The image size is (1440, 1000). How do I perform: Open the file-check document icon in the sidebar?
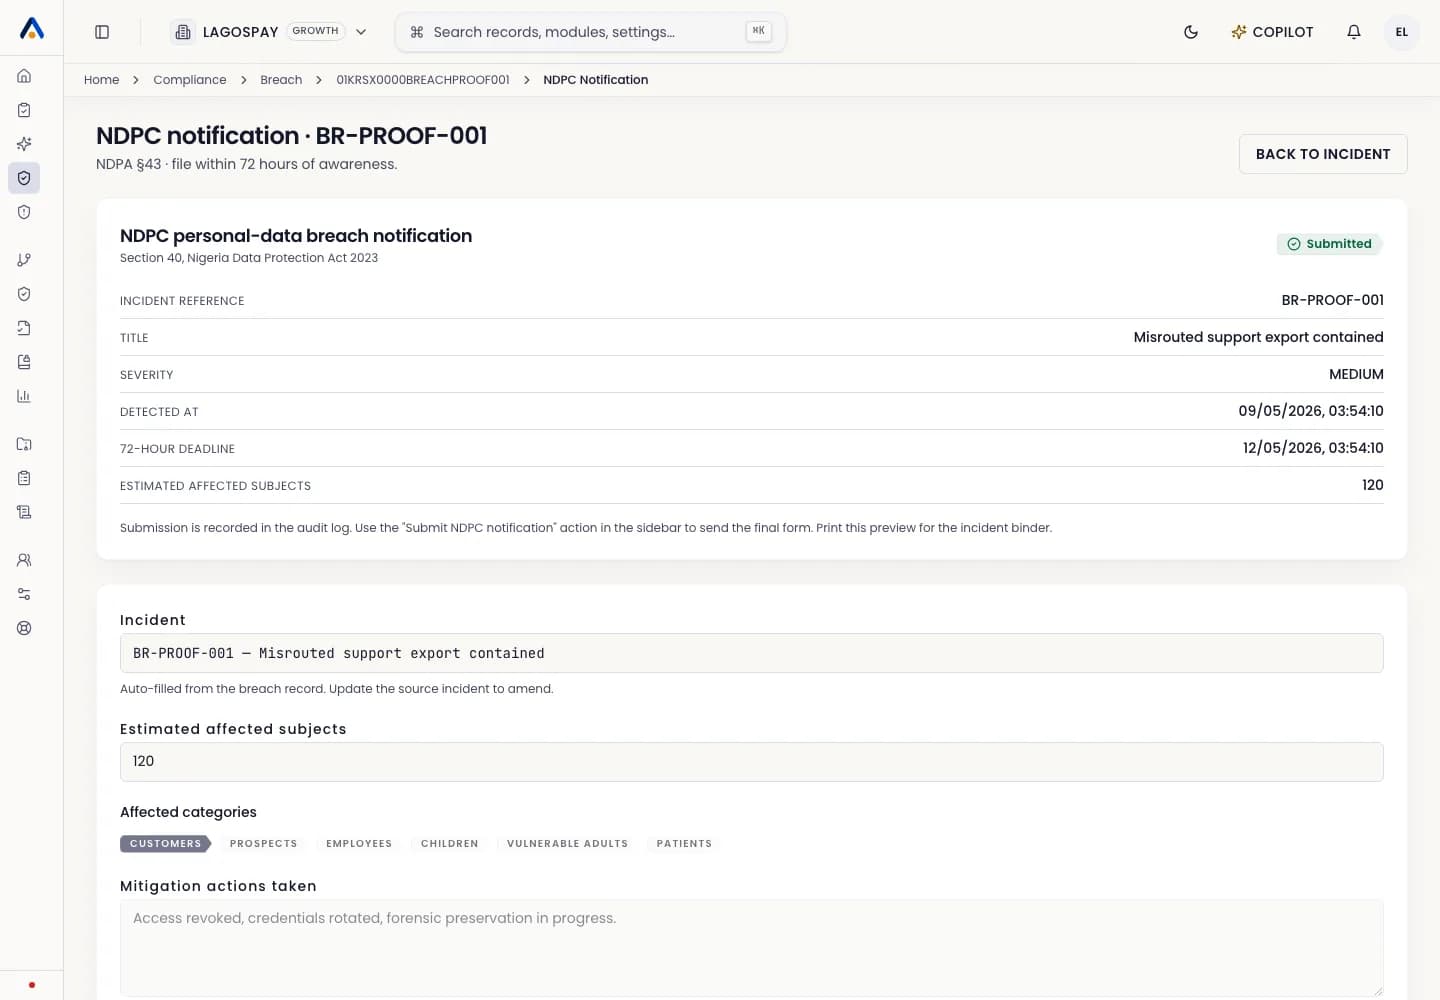[x=24, y=328]
